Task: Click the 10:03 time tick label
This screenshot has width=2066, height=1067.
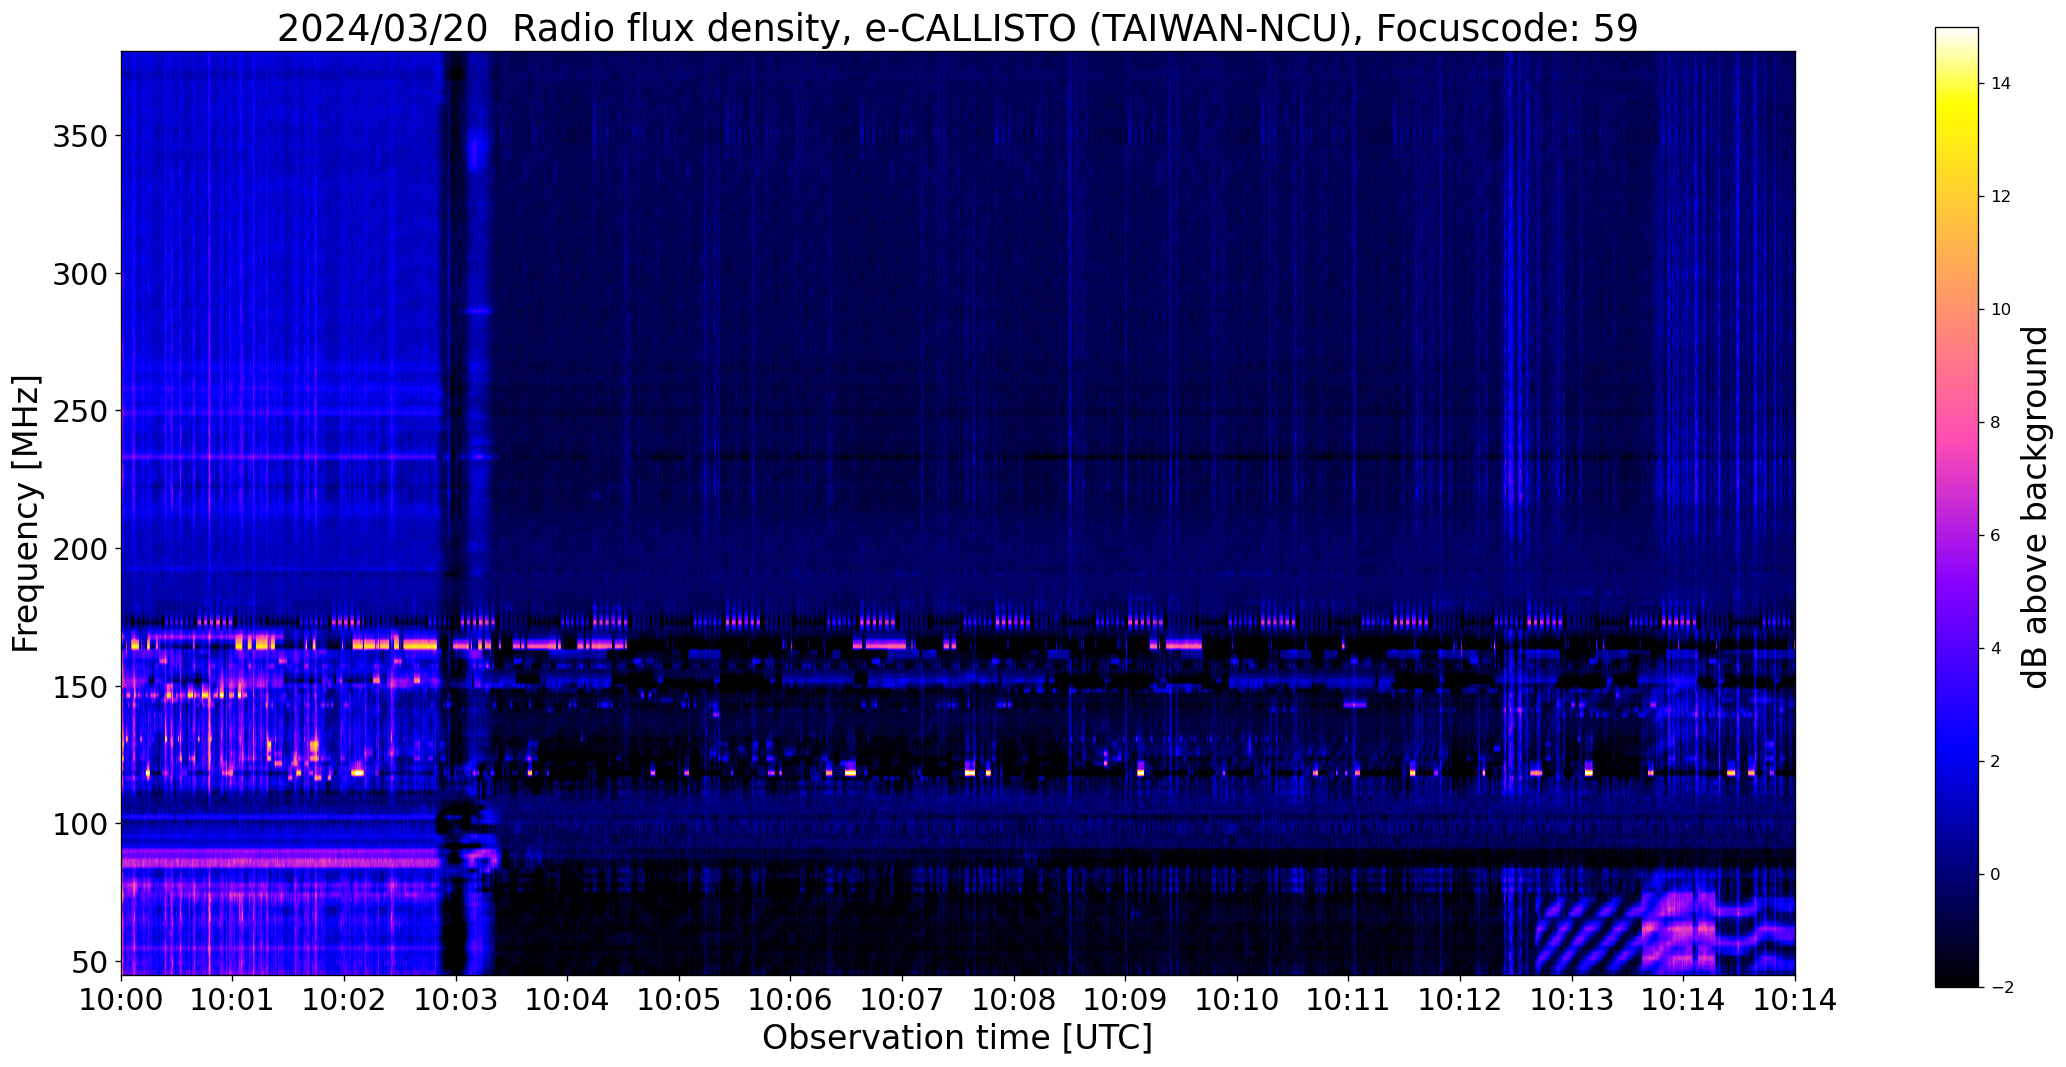Action: point(456,1000)
